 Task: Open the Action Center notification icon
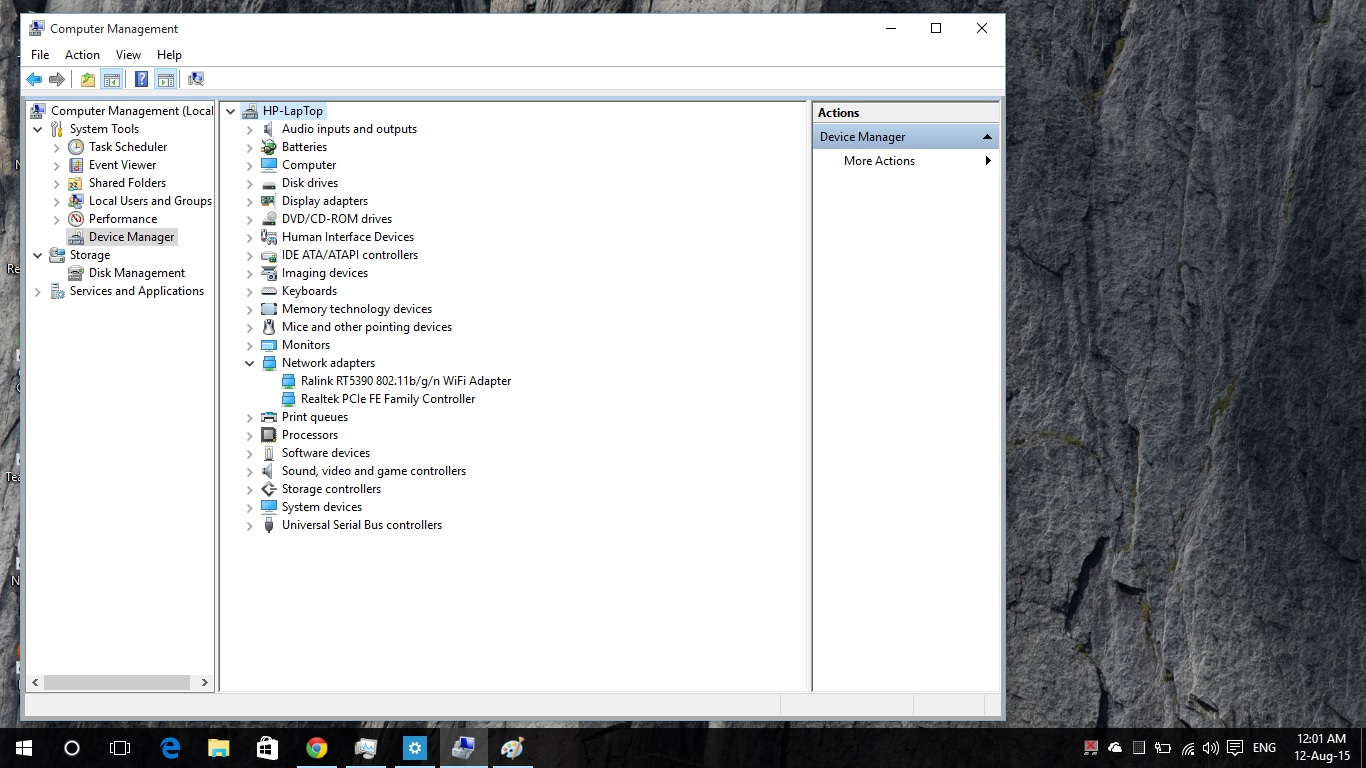[x=1235, y=748]
